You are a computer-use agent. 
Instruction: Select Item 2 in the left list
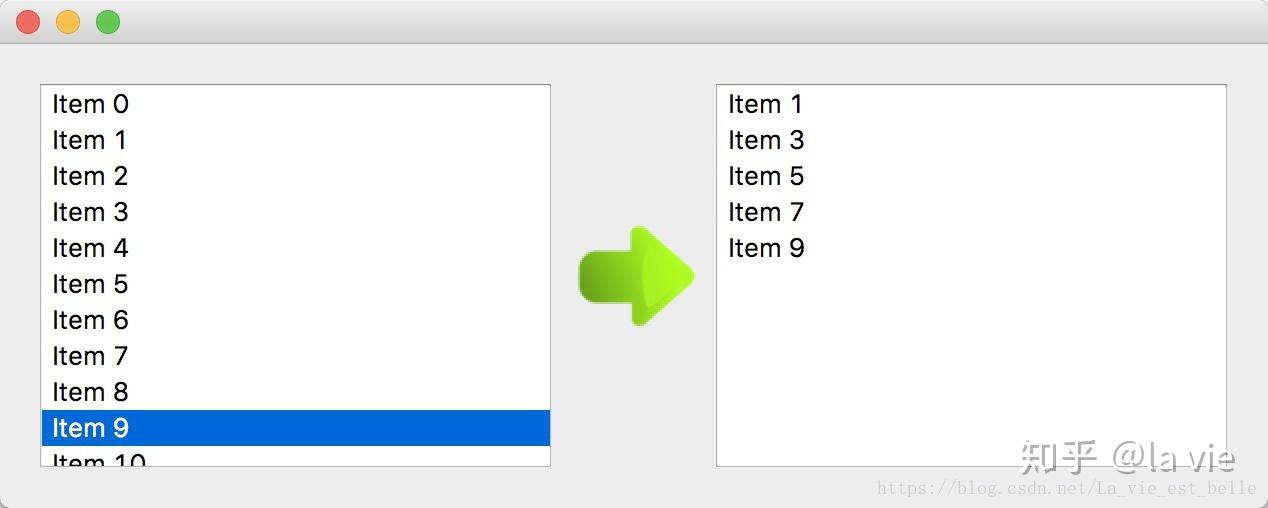click(90, 176)
